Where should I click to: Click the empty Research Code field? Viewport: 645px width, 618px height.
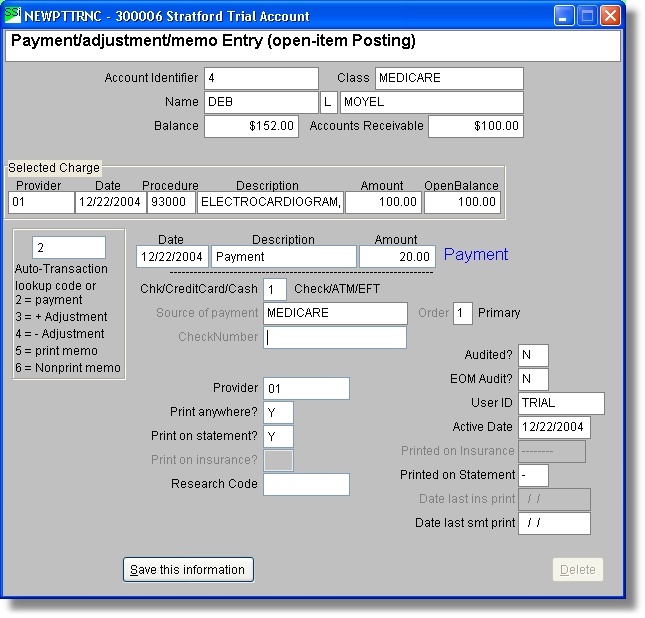pos(306,484)
